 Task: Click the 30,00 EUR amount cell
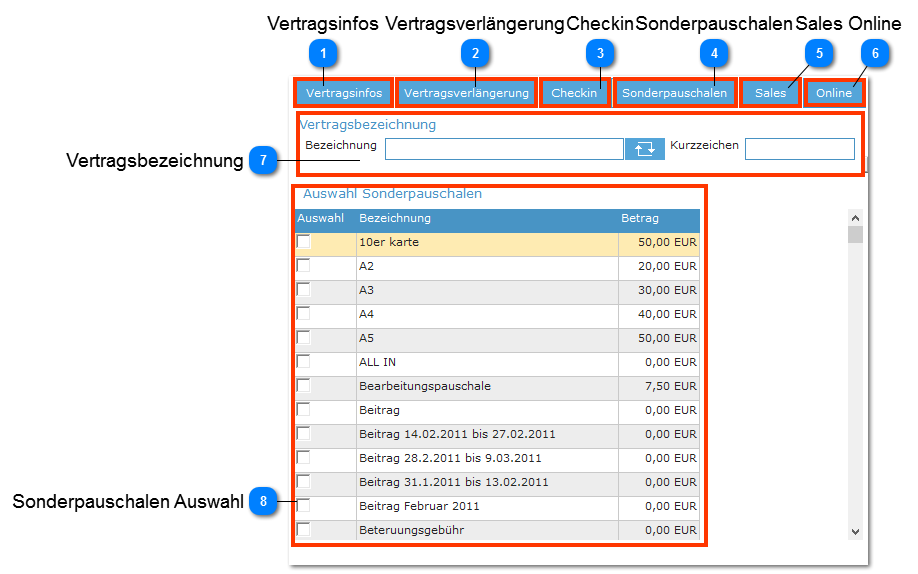coord(659,291)
